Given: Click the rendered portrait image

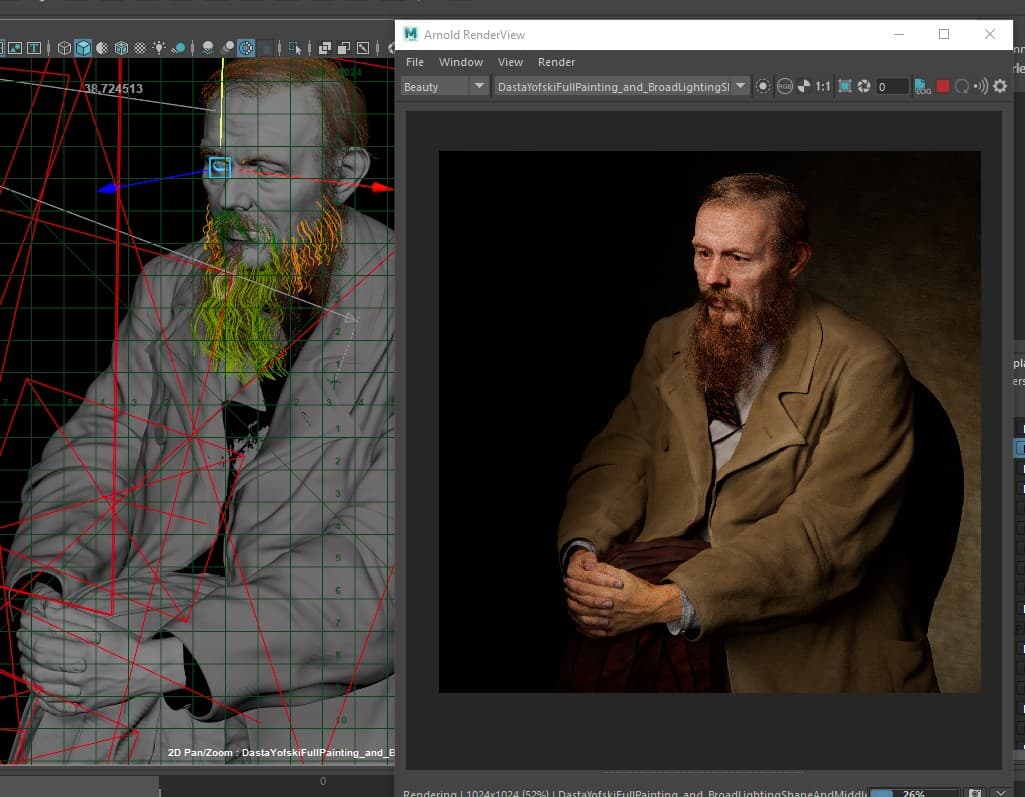Looking at the screenshot, I should tap(709, 422).
